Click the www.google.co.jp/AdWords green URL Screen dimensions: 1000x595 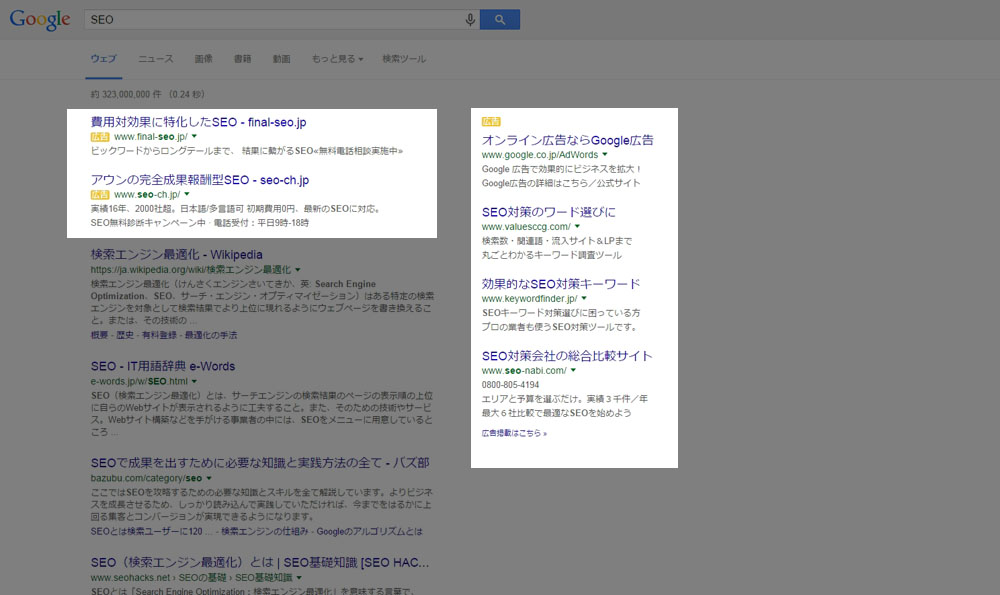[x=540, y=155]
